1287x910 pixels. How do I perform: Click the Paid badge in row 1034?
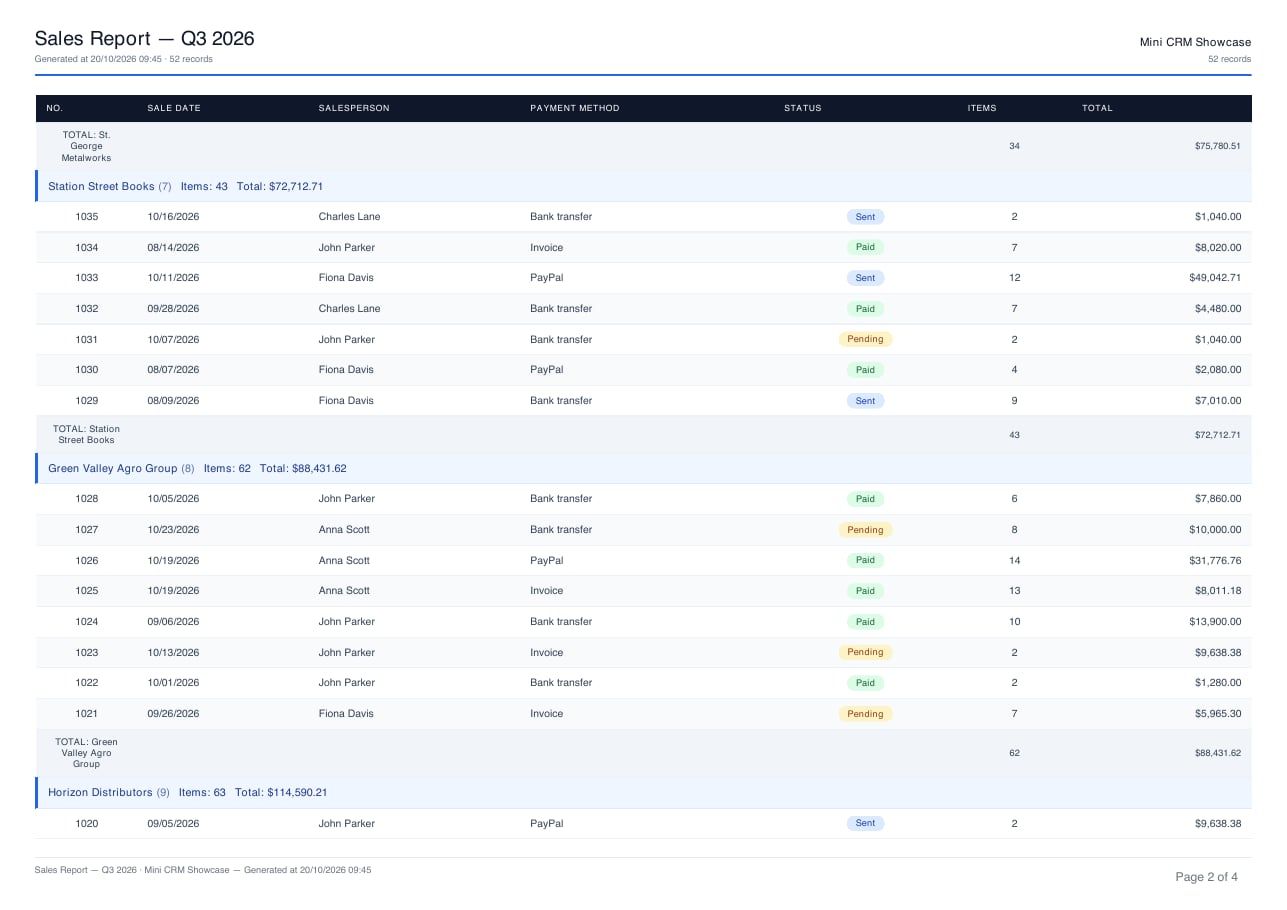pyautogui.click(x=865, y=247)
